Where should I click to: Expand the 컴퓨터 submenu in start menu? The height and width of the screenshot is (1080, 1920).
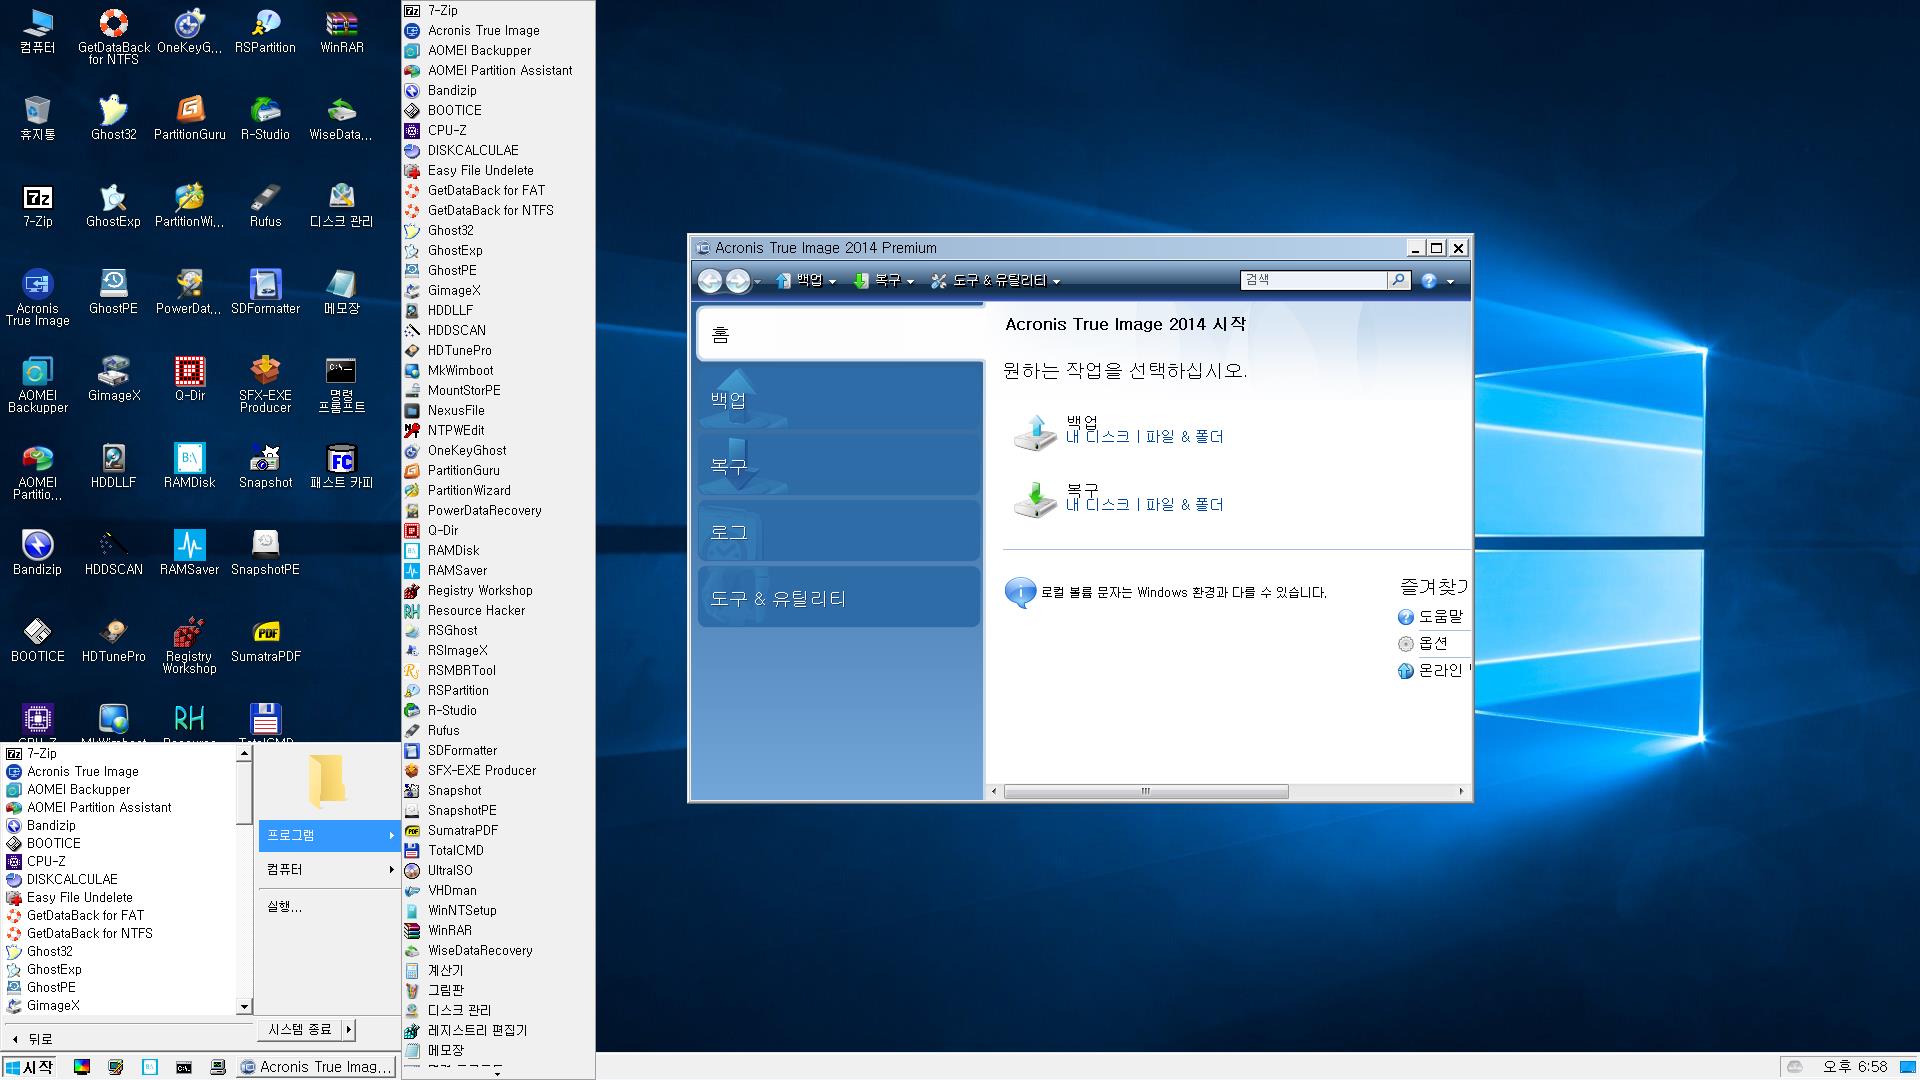(x=329, y=869)
